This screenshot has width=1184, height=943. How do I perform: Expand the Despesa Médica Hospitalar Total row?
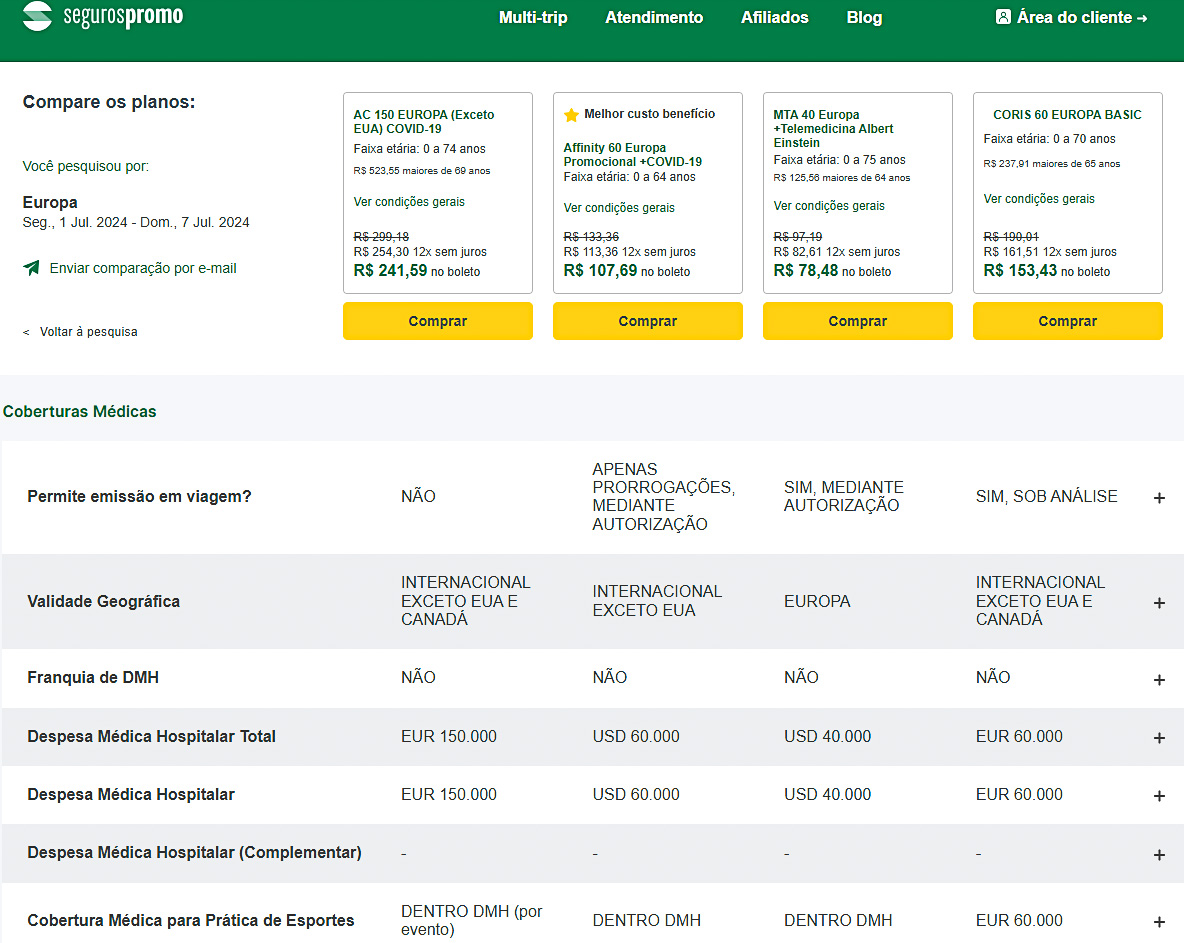[x=1159, y=738]
